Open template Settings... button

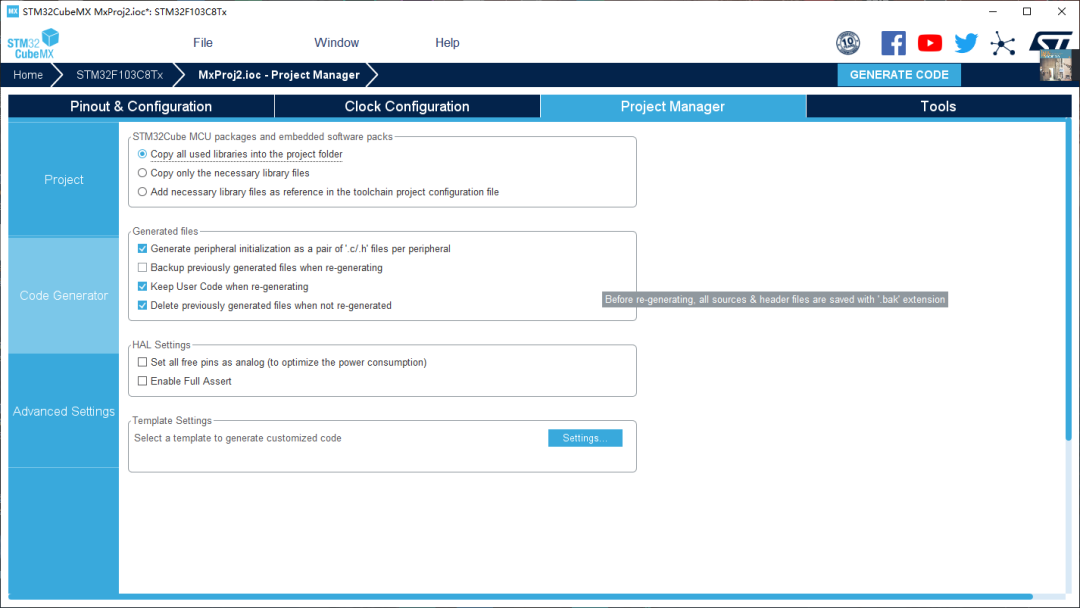[x=585, y=438]
